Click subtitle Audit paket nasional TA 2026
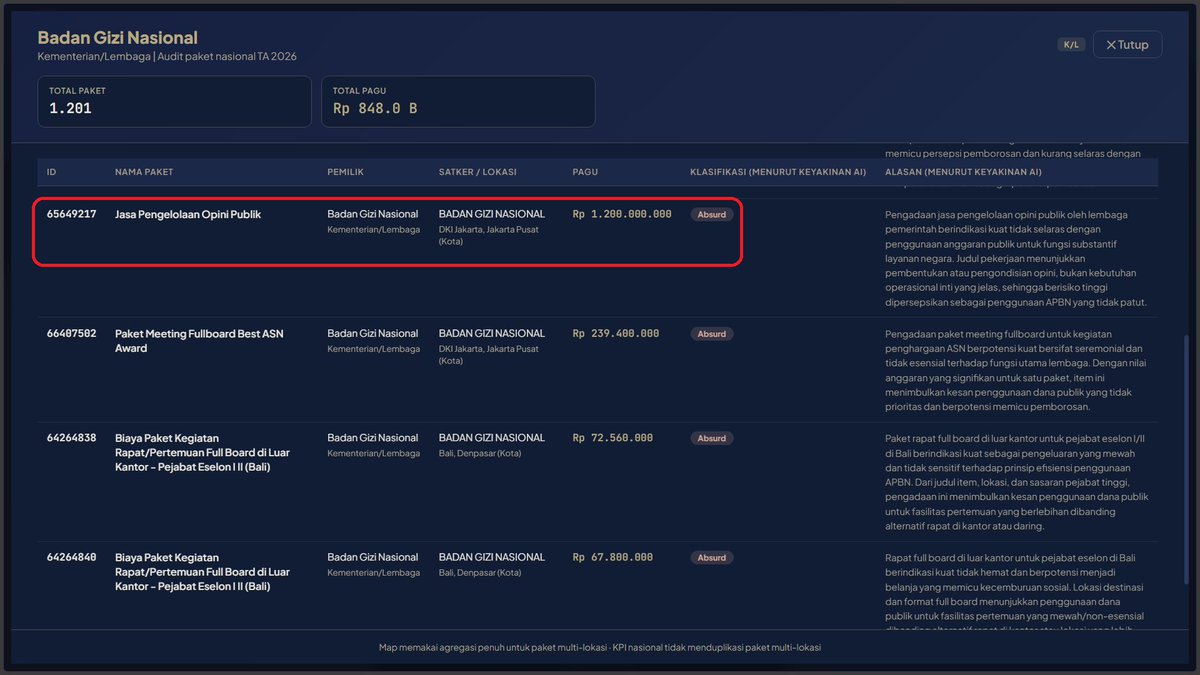1200x675 pixels. click(226, 57)
